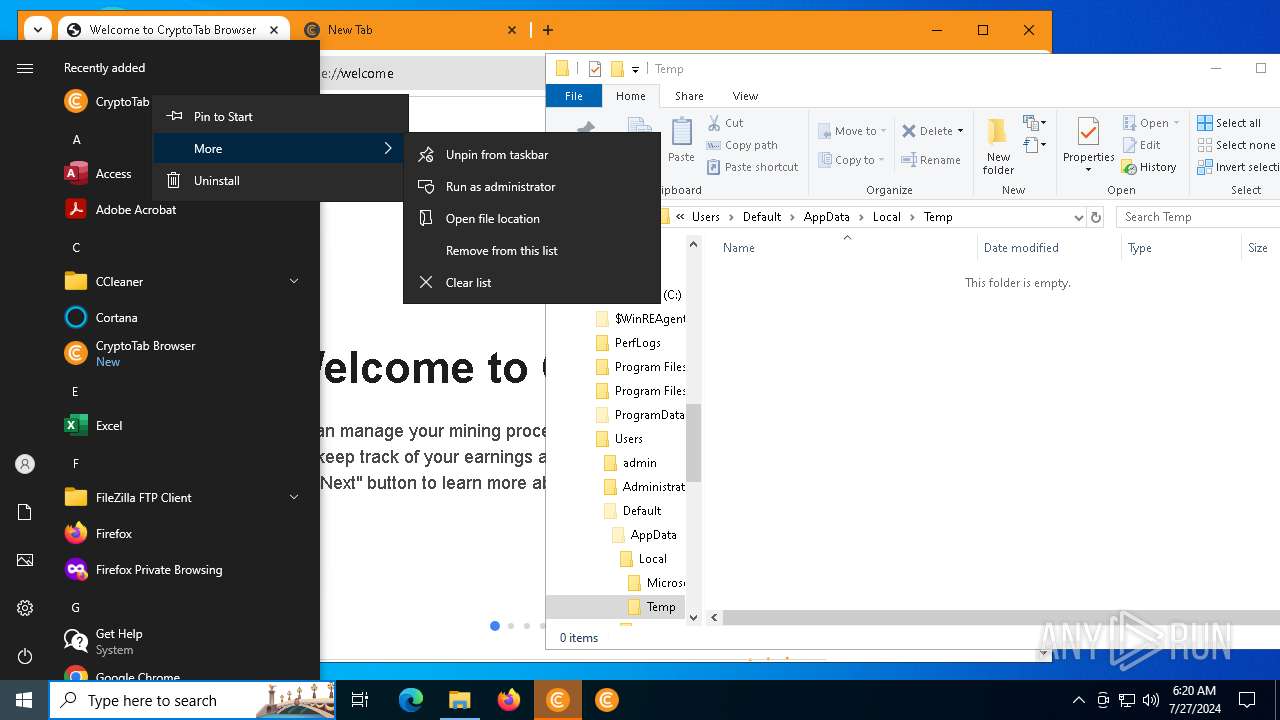Open File Explorer from the taskbar

(x=459, y=700)
